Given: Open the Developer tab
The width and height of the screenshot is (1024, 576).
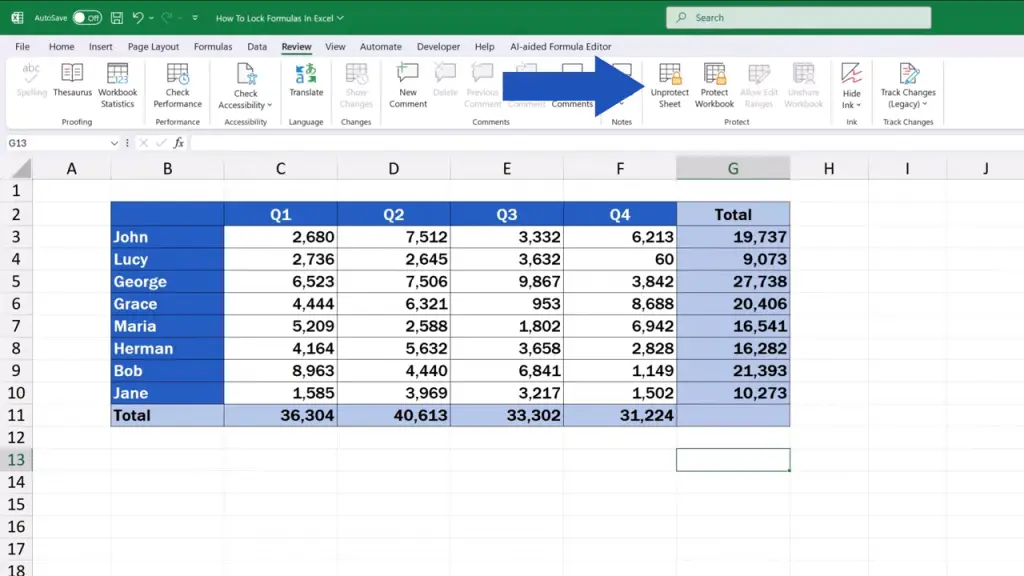Looking at the screenshot, I should (x=438, y=47).
